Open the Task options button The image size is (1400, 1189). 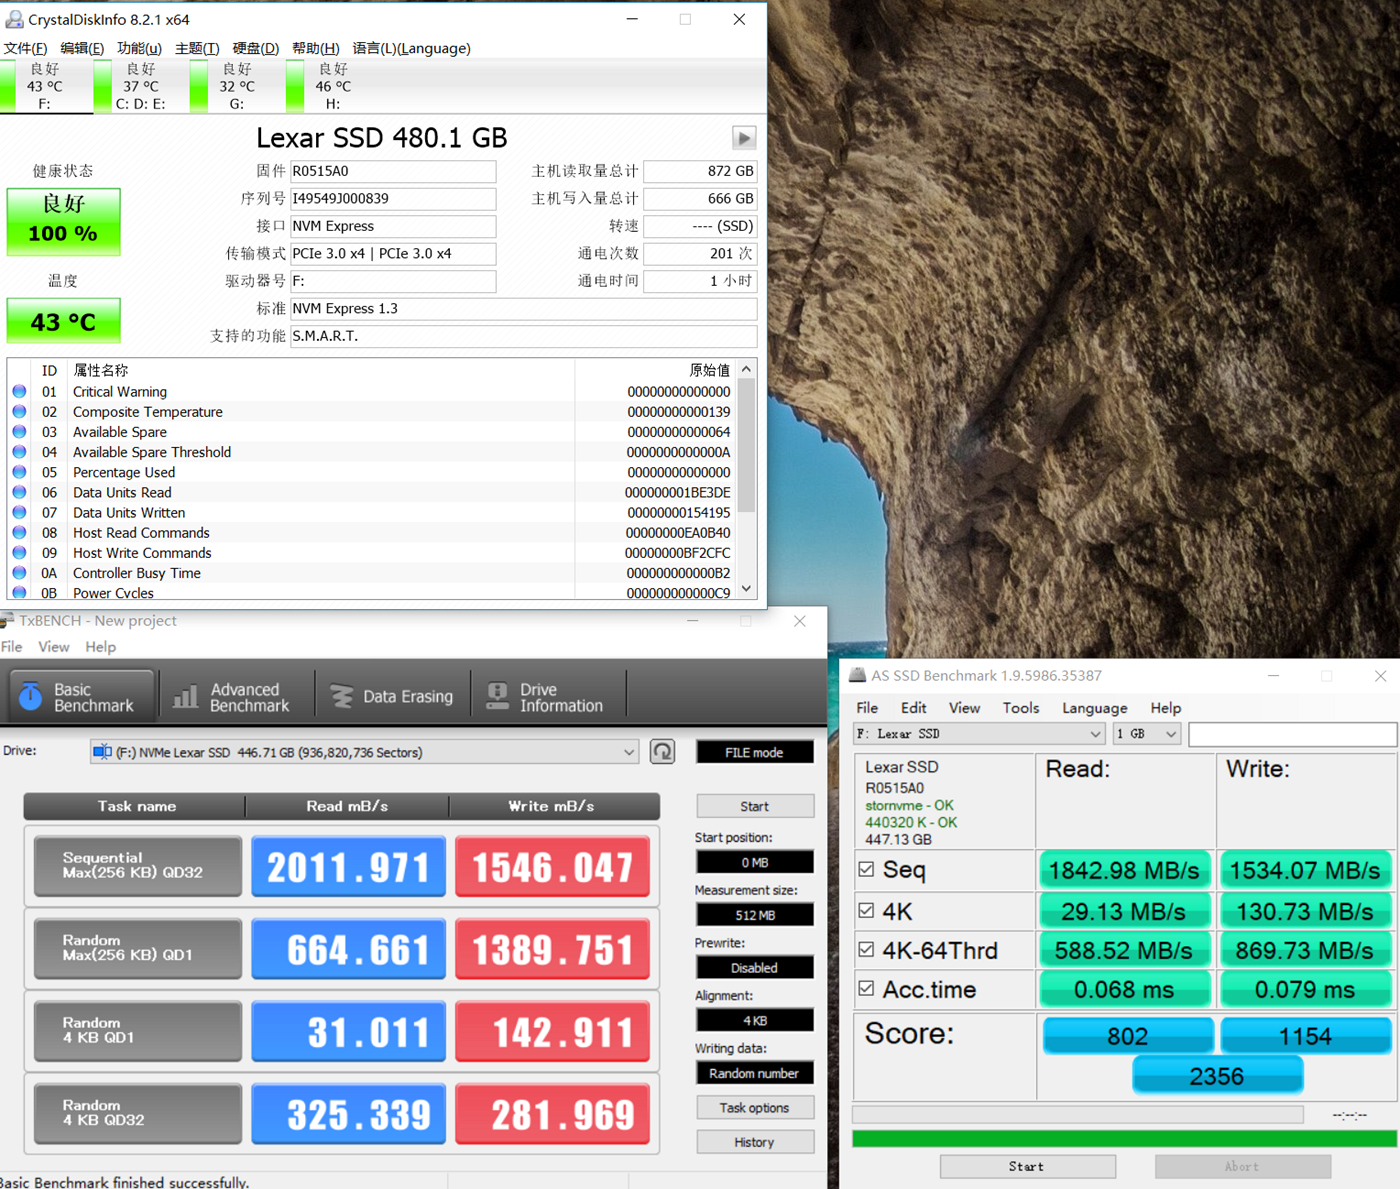point(754,1108)
